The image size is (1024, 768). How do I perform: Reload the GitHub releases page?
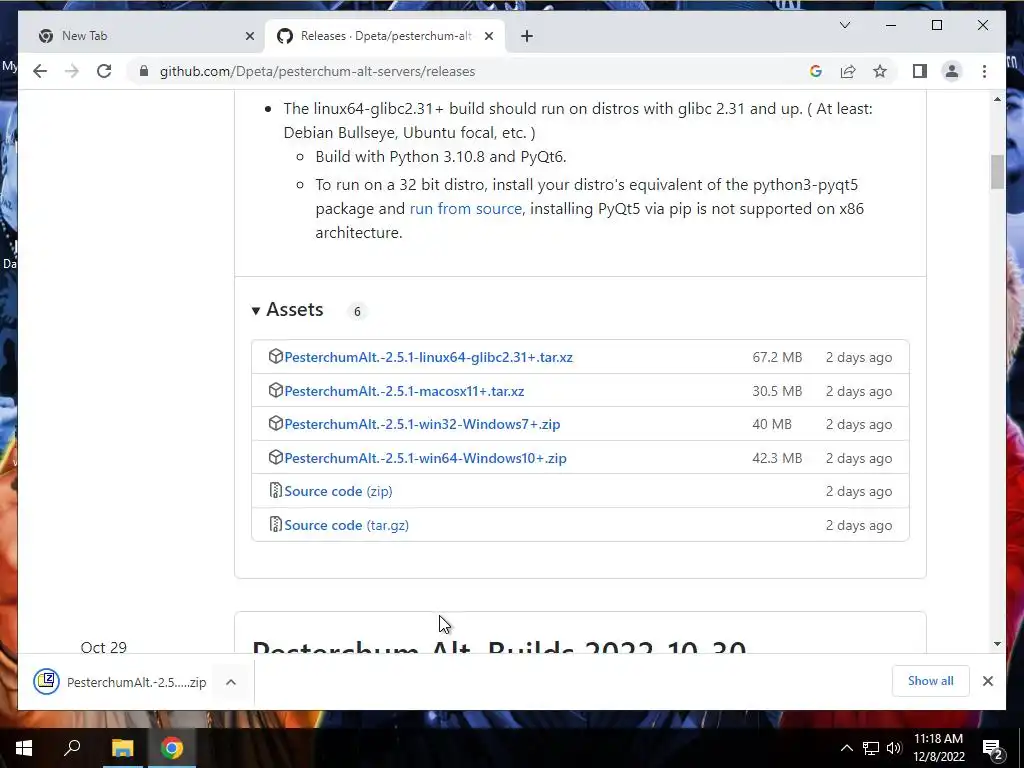tap(104, 71)
